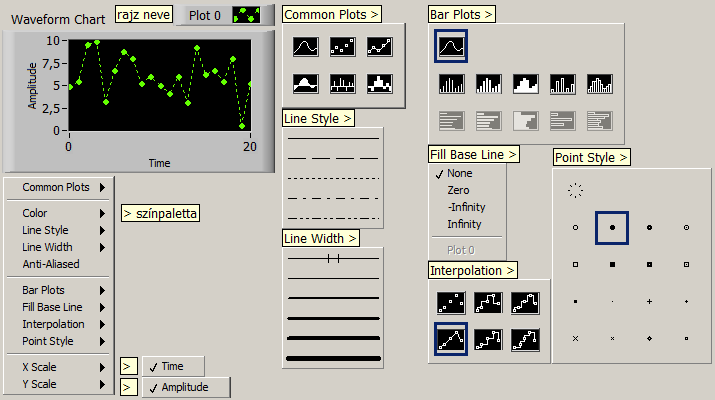Select the plus sign point style
This screenshot has width=715, height=400.
649,301
